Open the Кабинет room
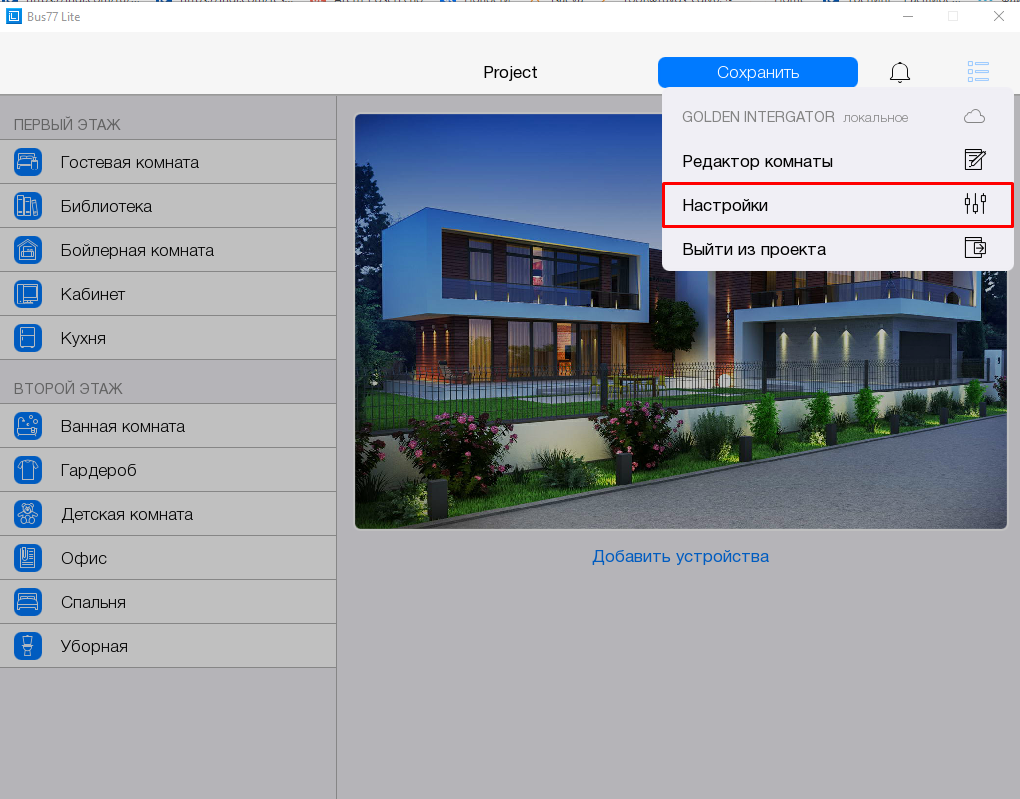This screenshot has width=1020, height=799. tap(93, 294)
